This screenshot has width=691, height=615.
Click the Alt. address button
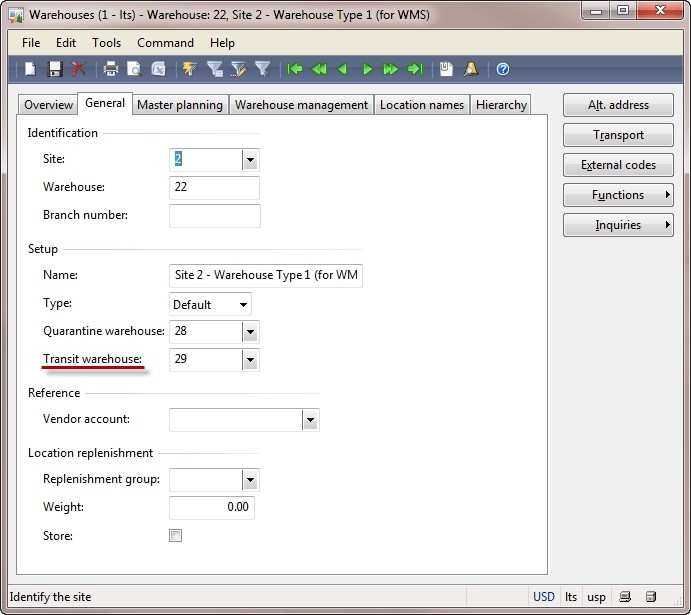tap(618, 105)
